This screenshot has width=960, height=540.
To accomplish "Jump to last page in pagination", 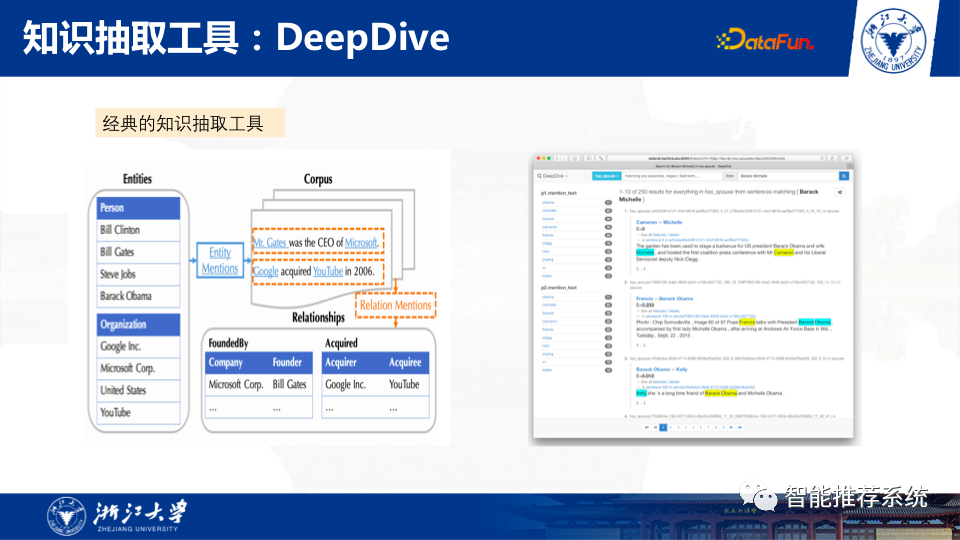I will click(x=740, y=427).
